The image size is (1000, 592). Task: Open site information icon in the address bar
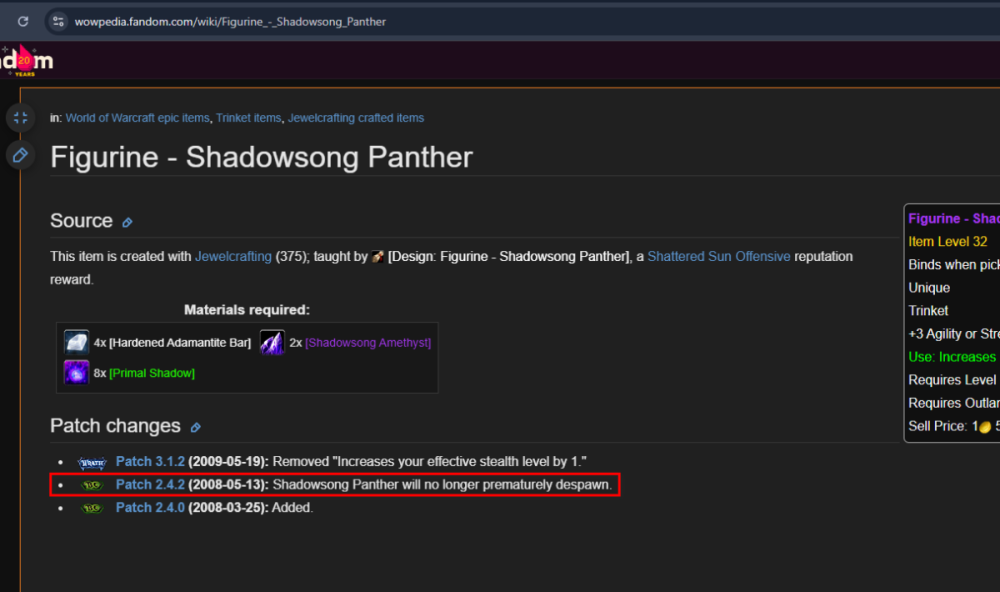pyautogui.click(x=57, y=21)
